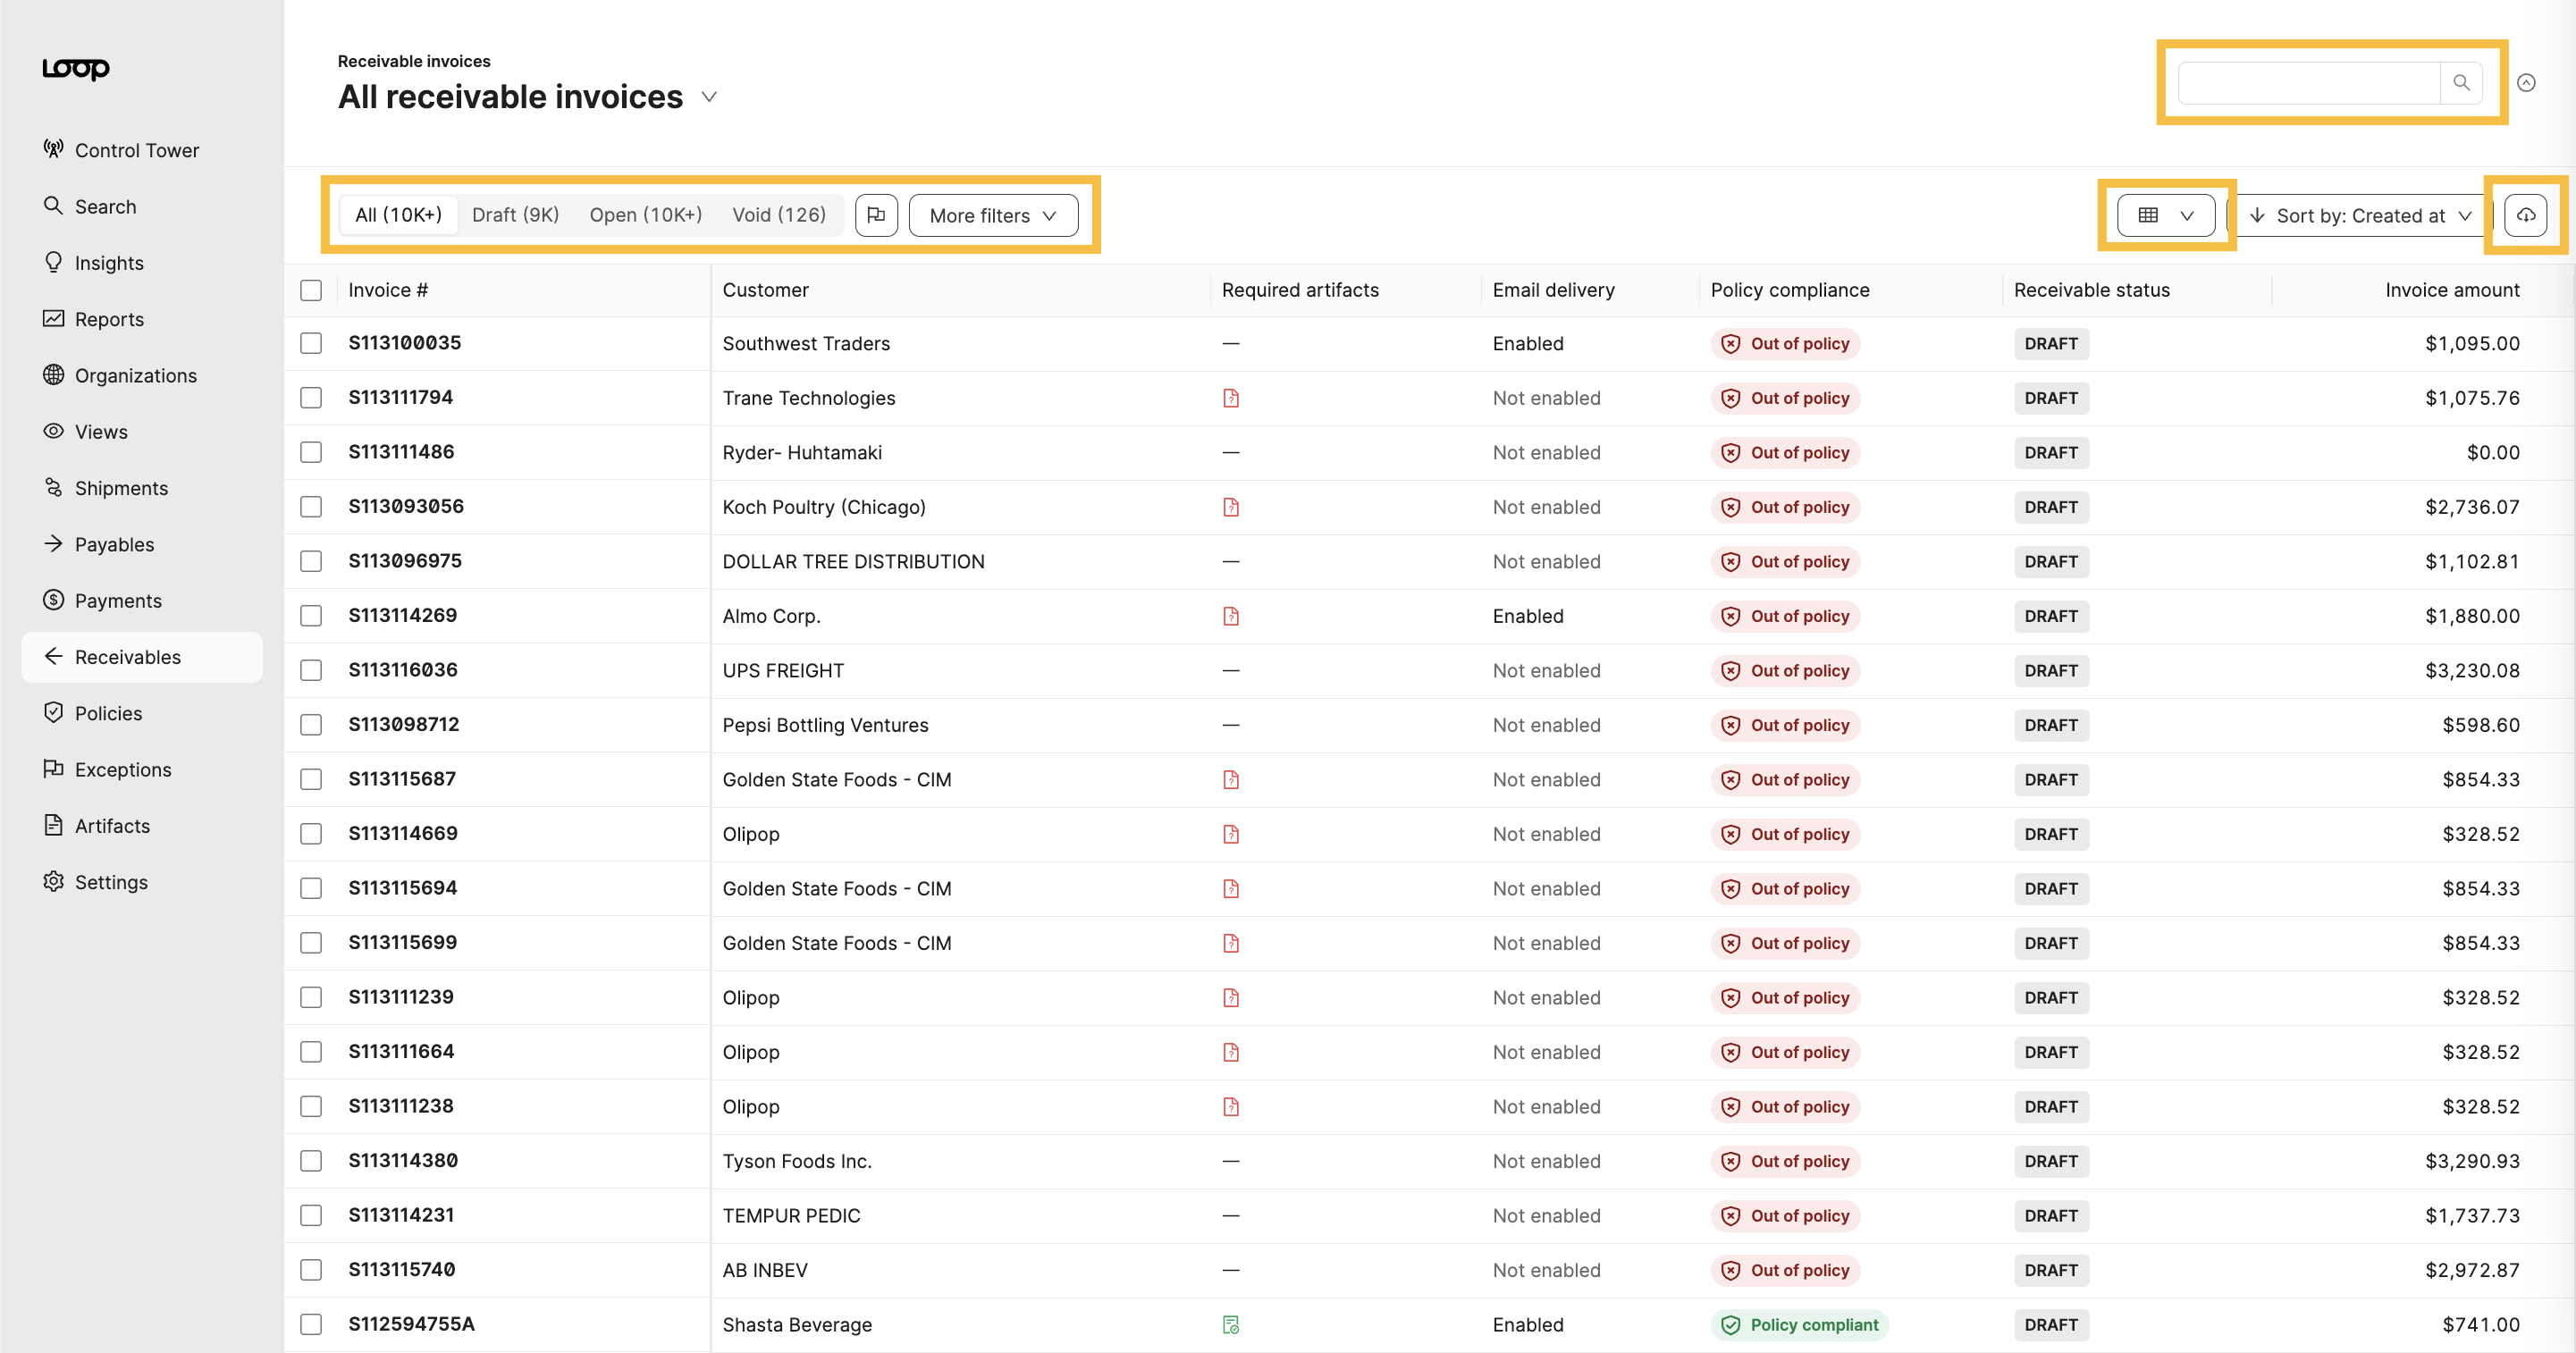2576x1353 pixels.
Task: Expand the All receivable invoices view dropdown
Action: tap(709, 97)
